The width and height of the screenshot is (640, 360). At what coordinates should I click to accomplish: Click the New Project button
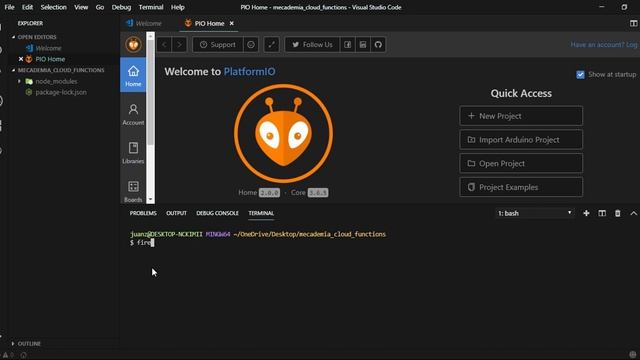521,116
